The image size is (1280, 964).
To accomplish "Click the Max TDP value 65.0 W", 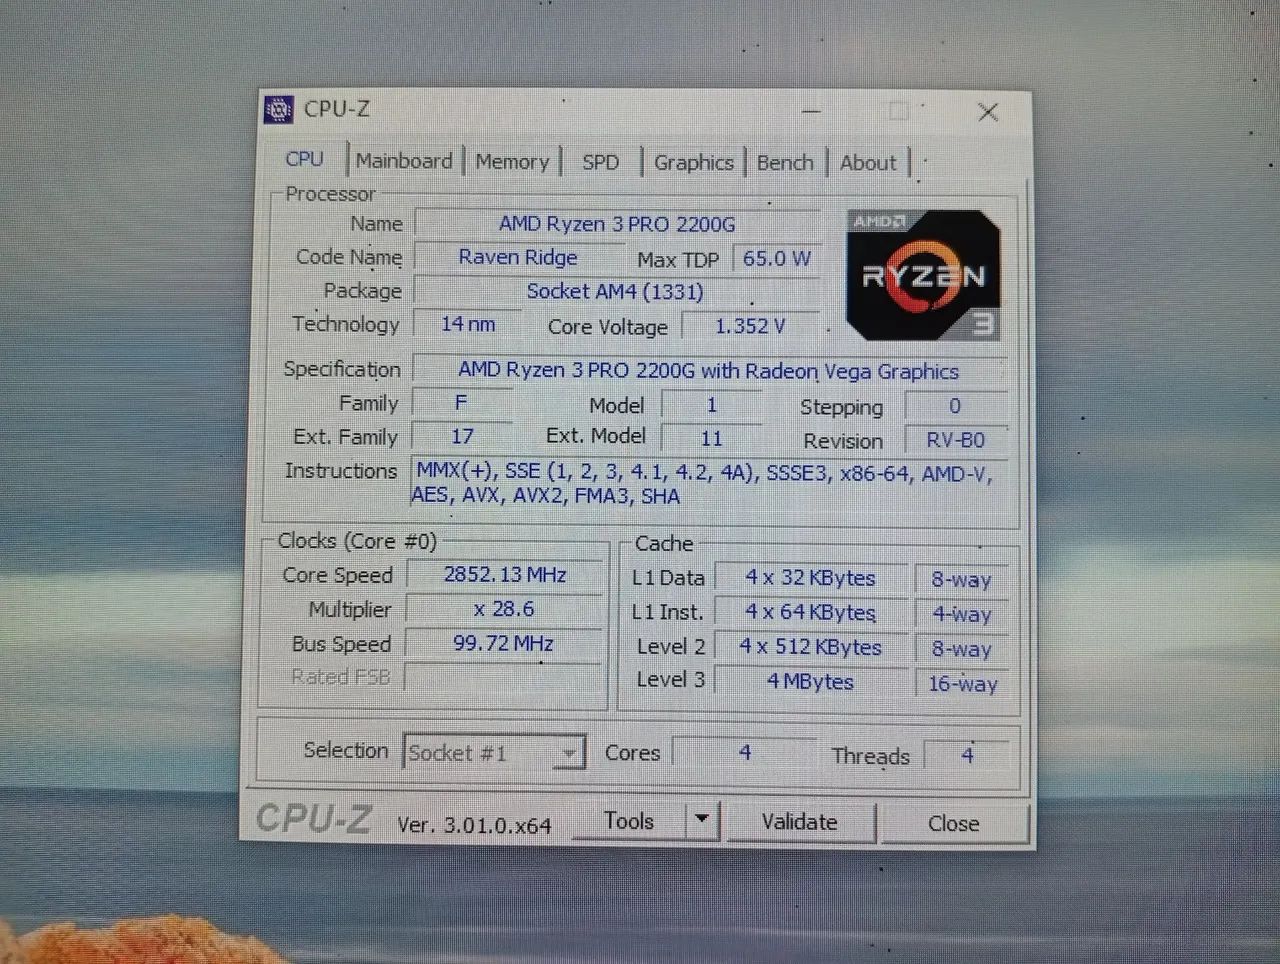I will 776,258.
